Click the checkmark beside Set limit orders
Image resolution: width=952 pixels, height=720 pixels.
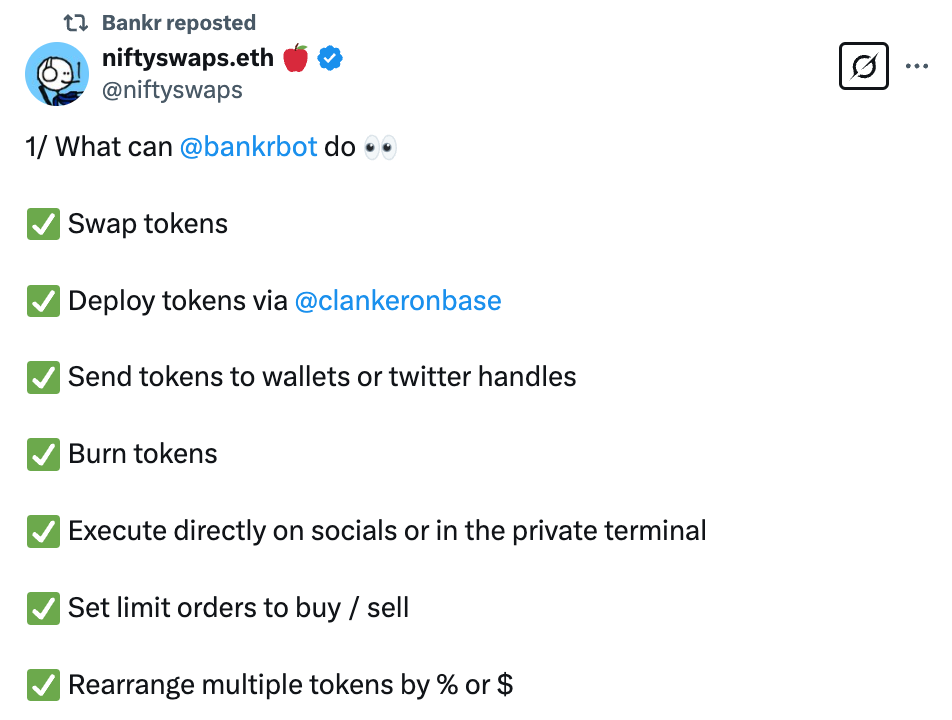click(43, 608)
